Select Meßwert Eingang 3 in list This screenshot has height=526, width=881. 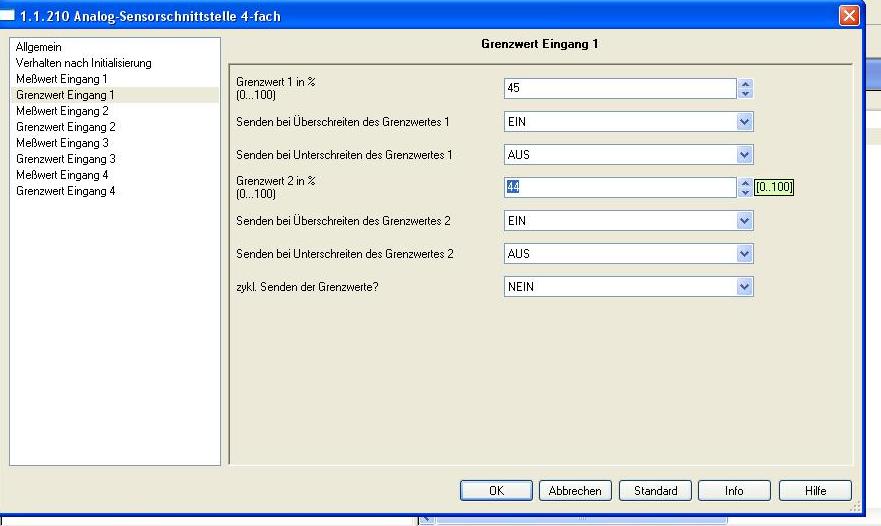coord(61,143)
